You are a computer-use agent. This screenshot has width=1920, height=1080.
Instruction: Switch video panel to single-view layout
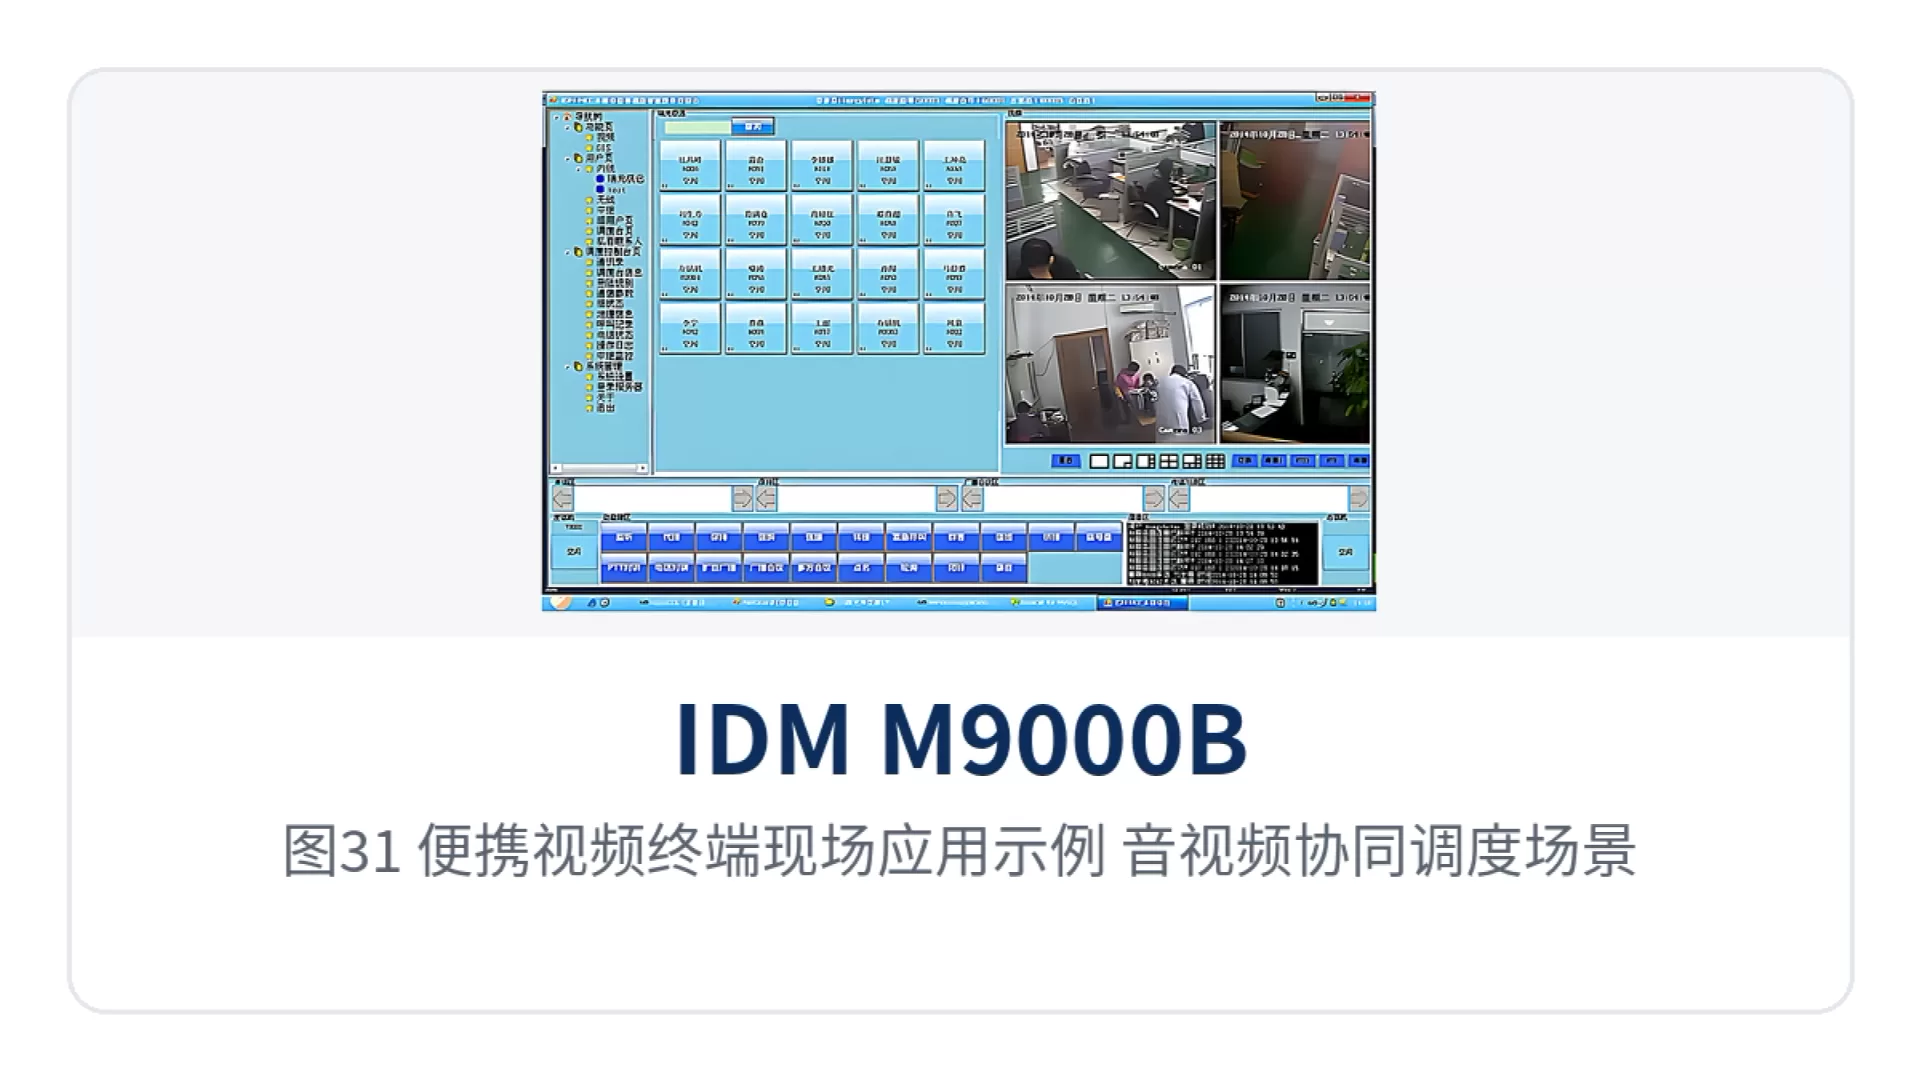click(1099, 461)
